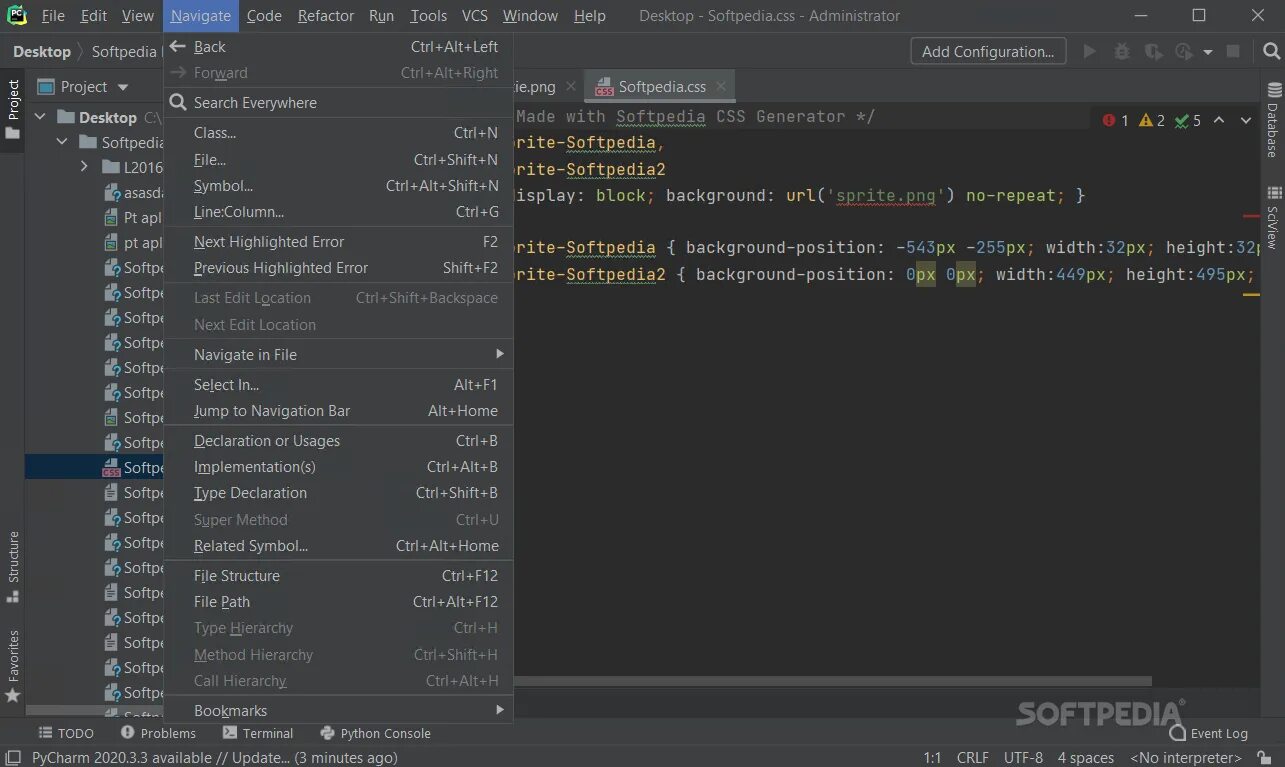This screenshot has width=1285, height=767.
Task: Open the Database tool window
Action: pyautogui.click(x=1273, y=121)
